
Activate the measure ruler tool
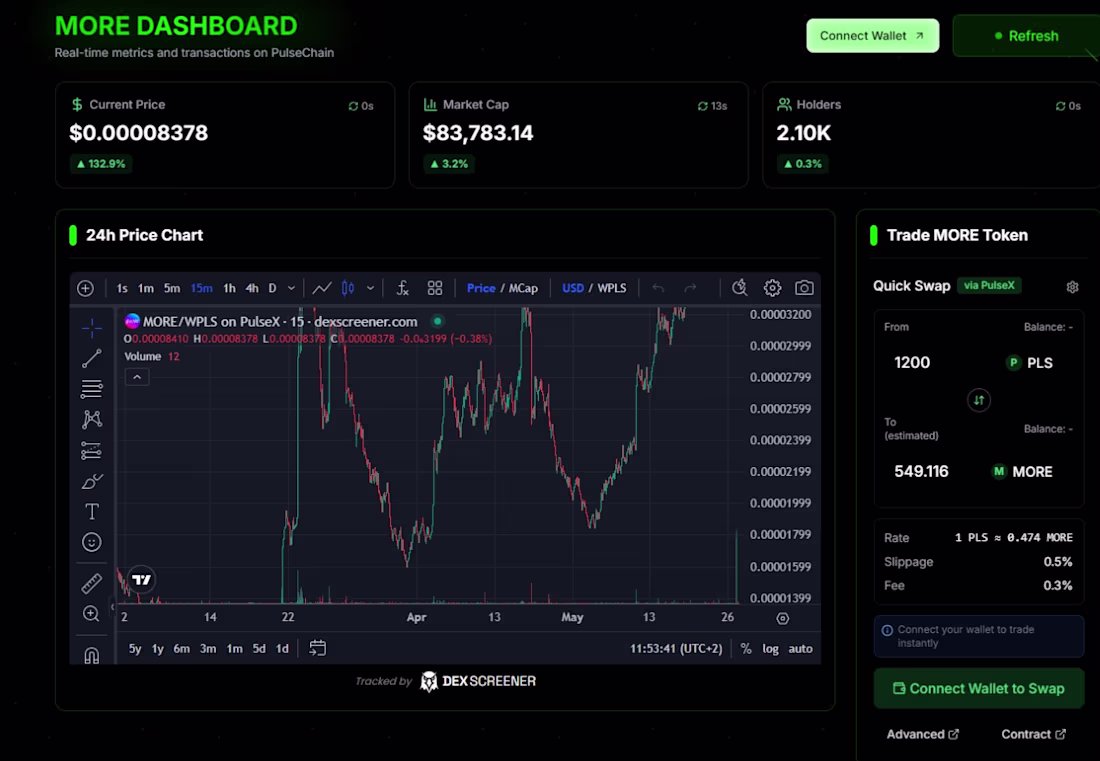click(91, 582)
